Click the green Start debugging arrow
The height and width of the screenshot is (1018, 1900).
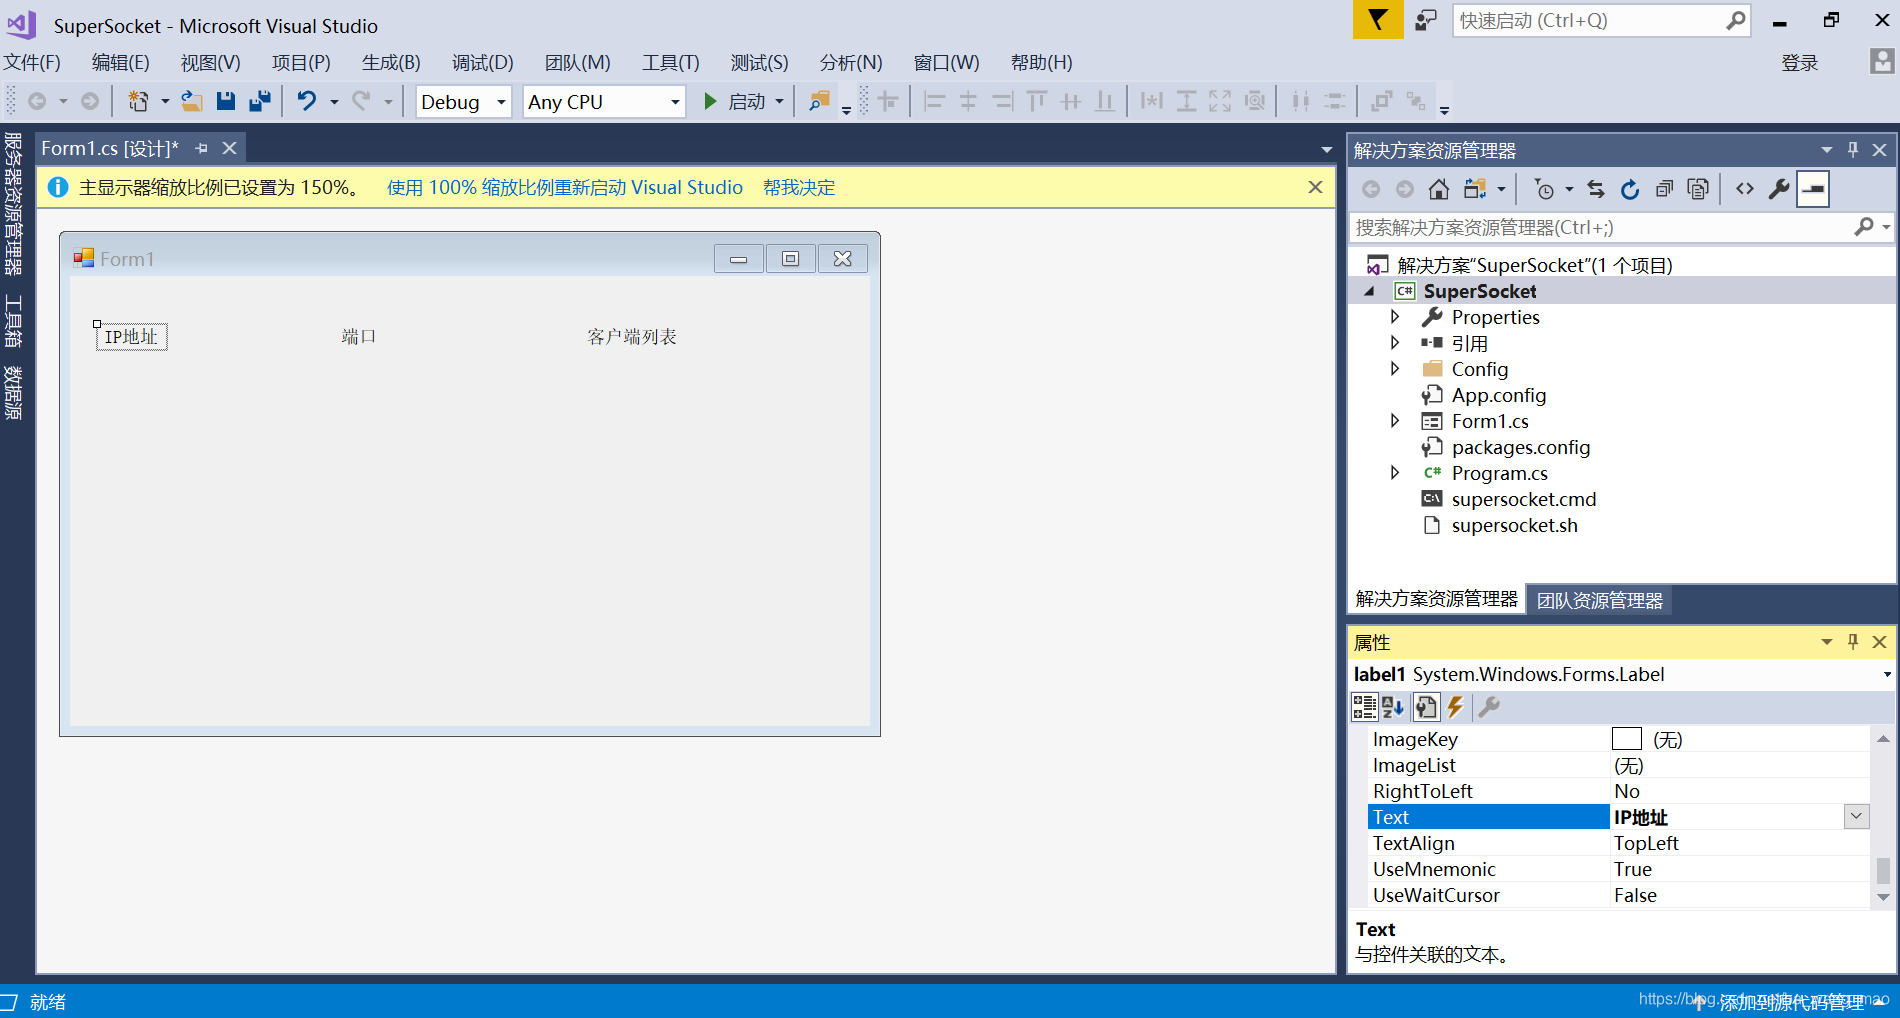pos(710,101)
